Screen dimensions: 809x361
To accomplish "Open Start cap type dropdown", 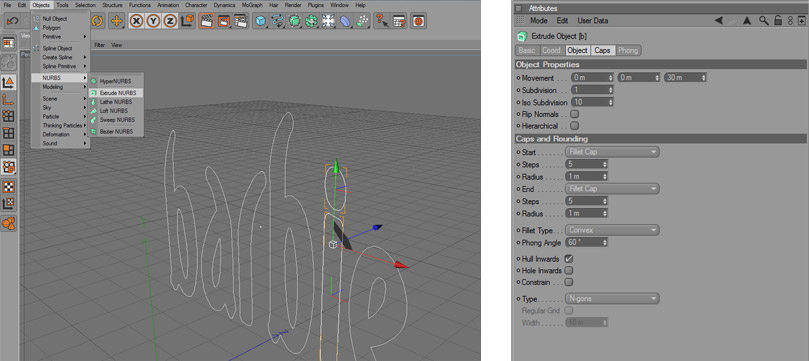I will 612,152.
